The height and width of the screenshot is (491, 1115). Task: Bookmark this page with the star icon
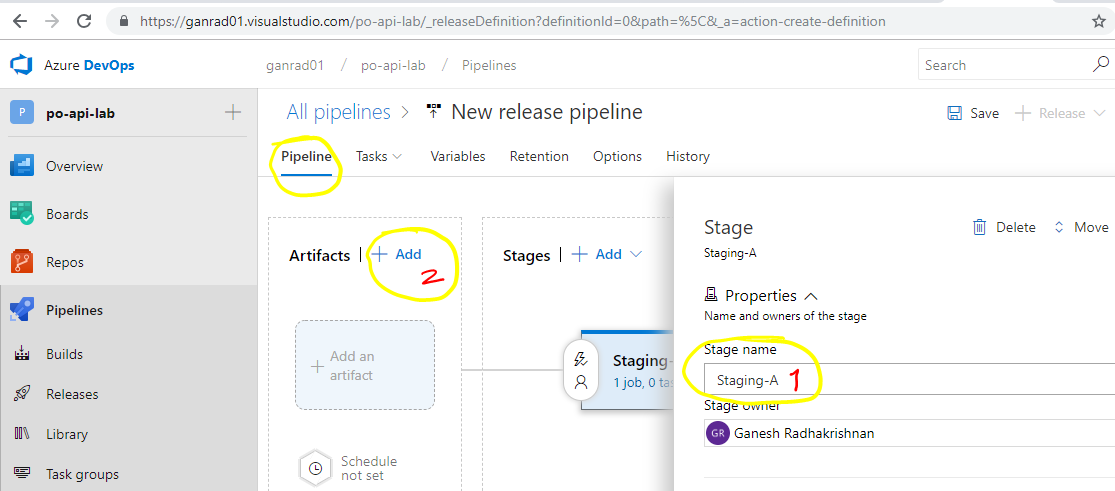coord(1099,21)
